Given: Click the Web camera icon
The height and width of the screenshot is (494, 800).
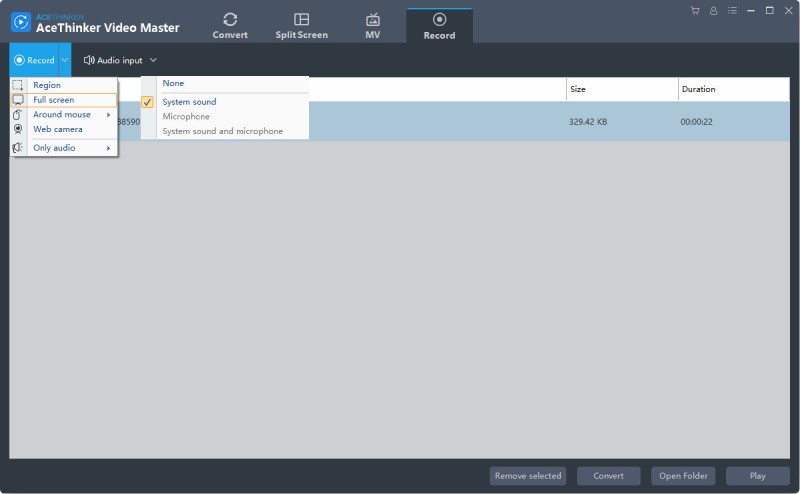Looking at the screenshot, I should (x=18, y=130).
